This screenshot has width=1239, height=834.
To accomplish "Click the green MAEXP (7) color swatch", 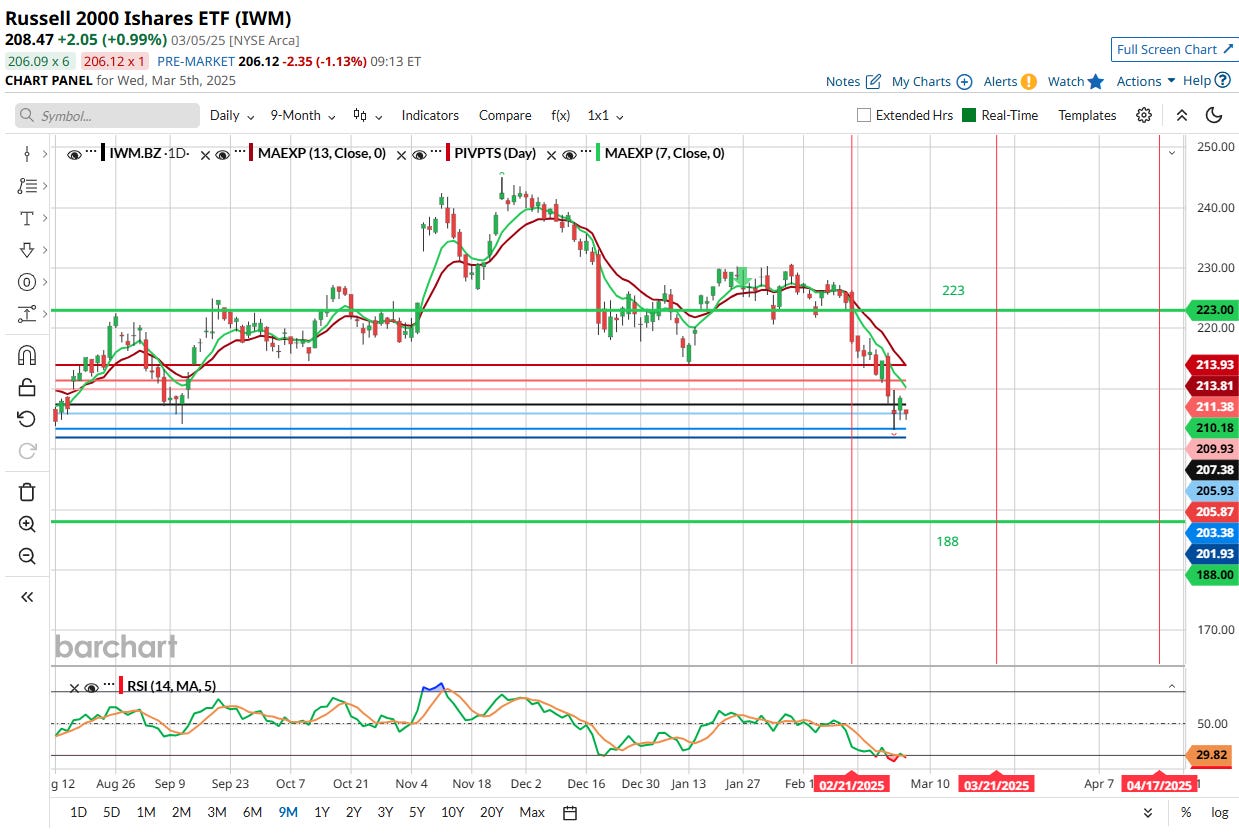I will pos(598,154).
